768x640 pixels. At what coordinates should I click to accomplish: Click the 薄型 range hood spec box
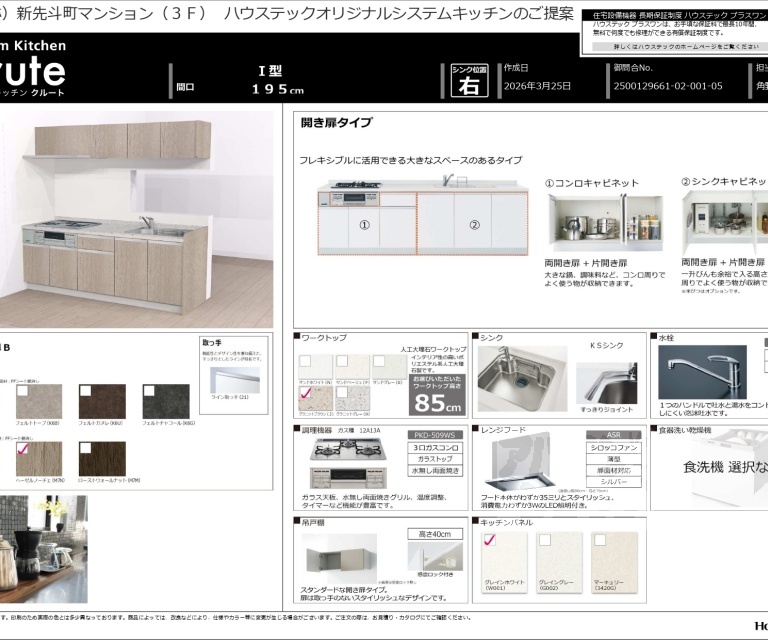[614, 459]
